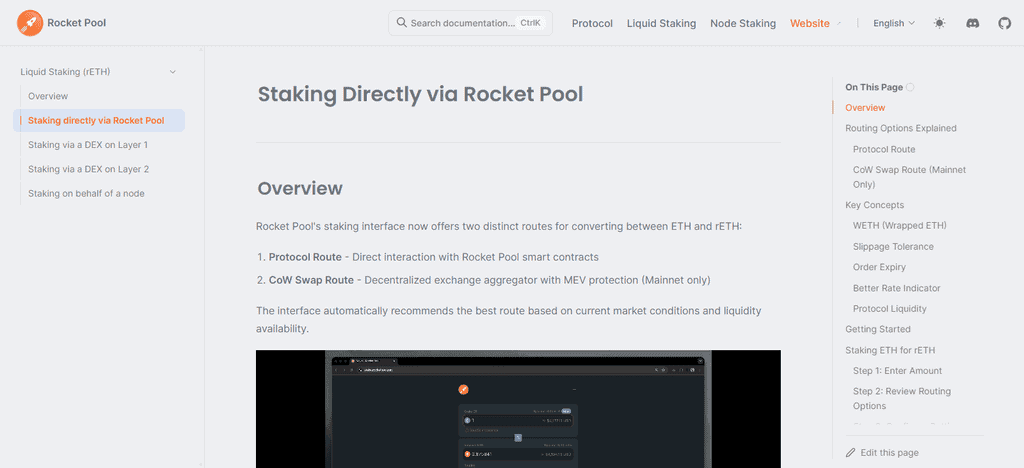Jump to Overview in On This Page
Image resolution: width=1024 pixels, height=468 pixels.
865,108
